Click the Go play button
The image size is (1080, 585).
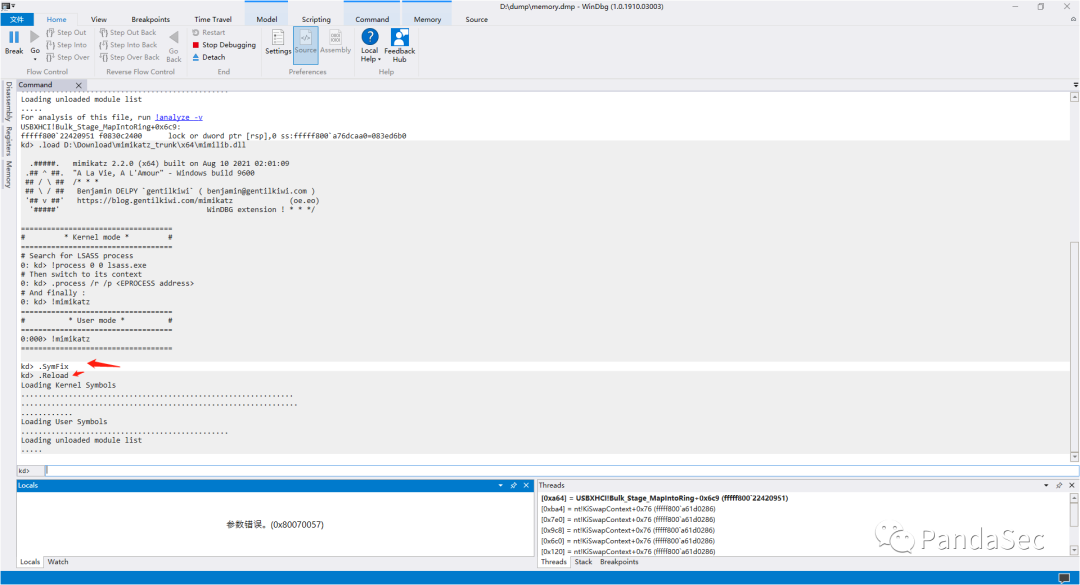coord(34,37)
